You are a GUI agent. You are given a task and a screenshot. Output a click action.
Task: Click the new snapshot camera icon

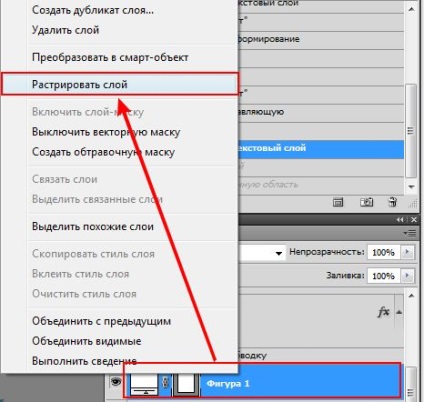[x=366, y=202]
